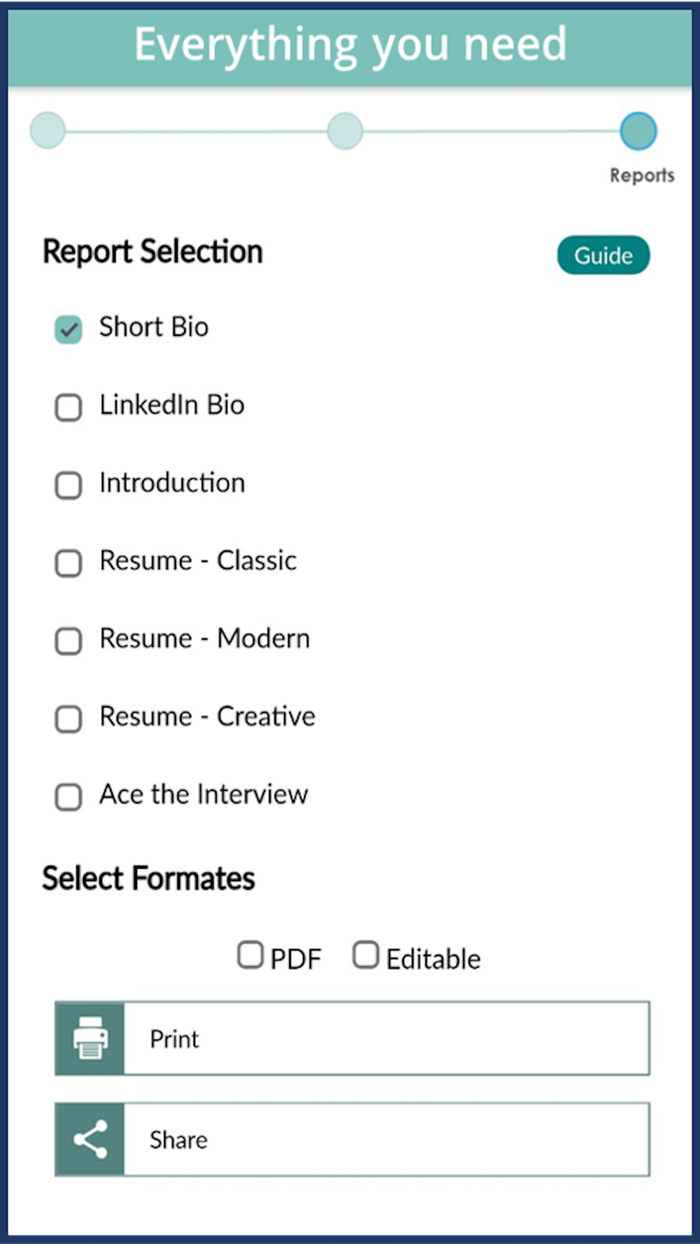Enable the Introduction report

click(x=68, y=485)
